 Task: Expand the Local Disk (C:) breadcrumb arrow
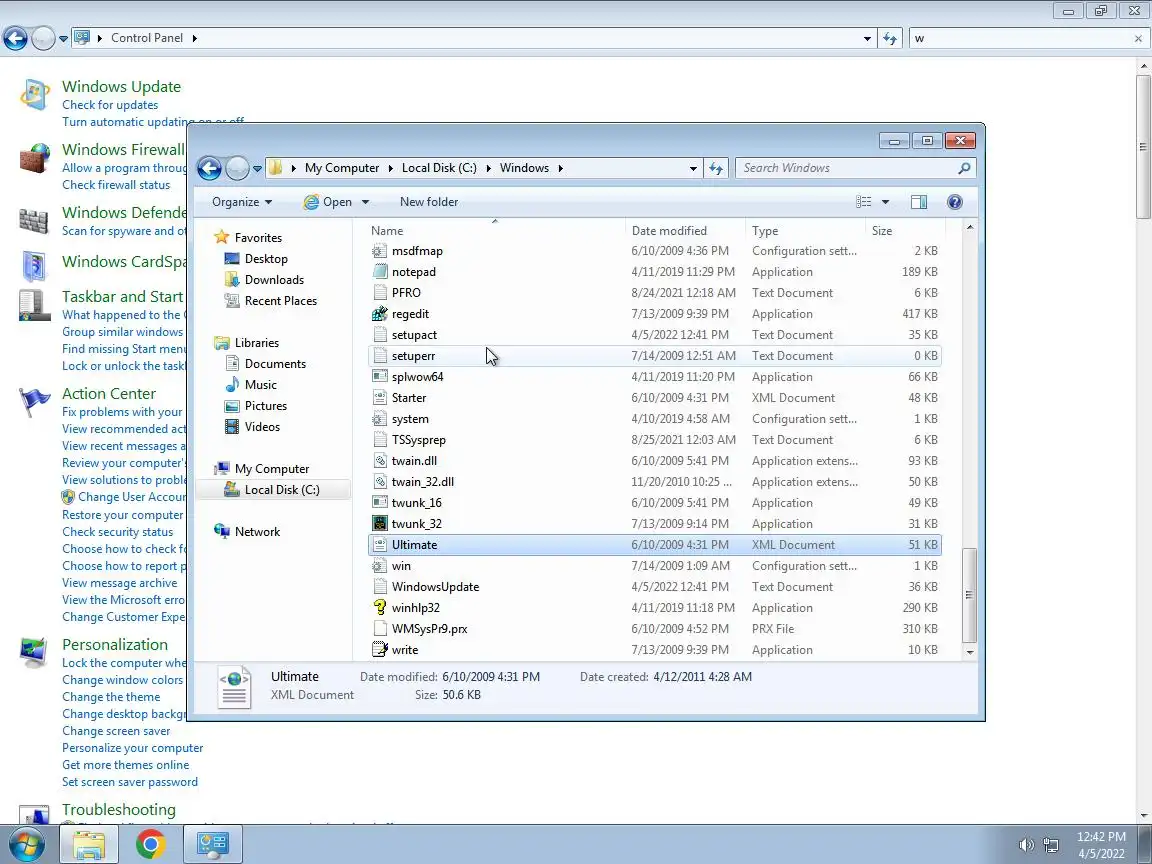click(488, 168)
